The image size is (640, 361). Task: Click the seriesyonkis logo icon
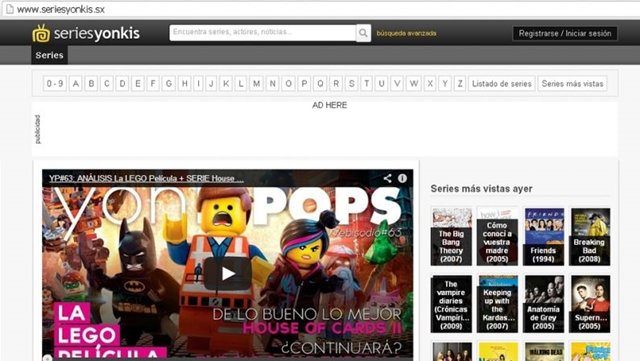point(41,33)
